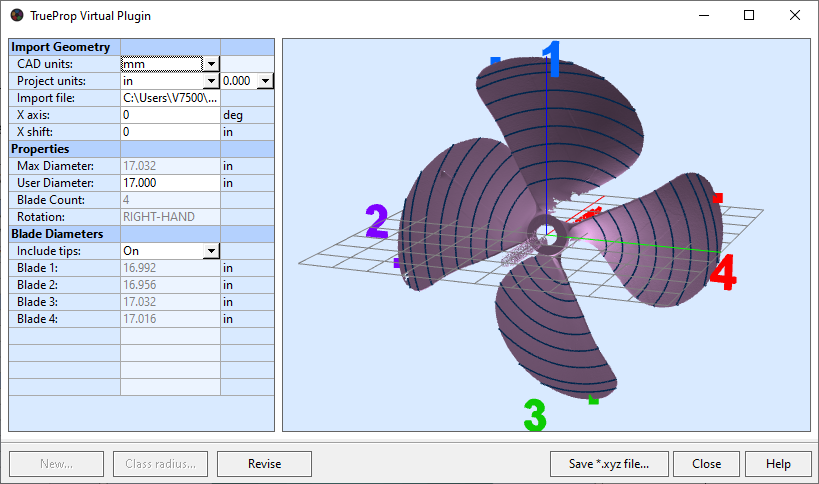This screenshot has height=484, width=819.
Task: Click the propeller hub center in the 3D view
Action: tap(547, 235)
